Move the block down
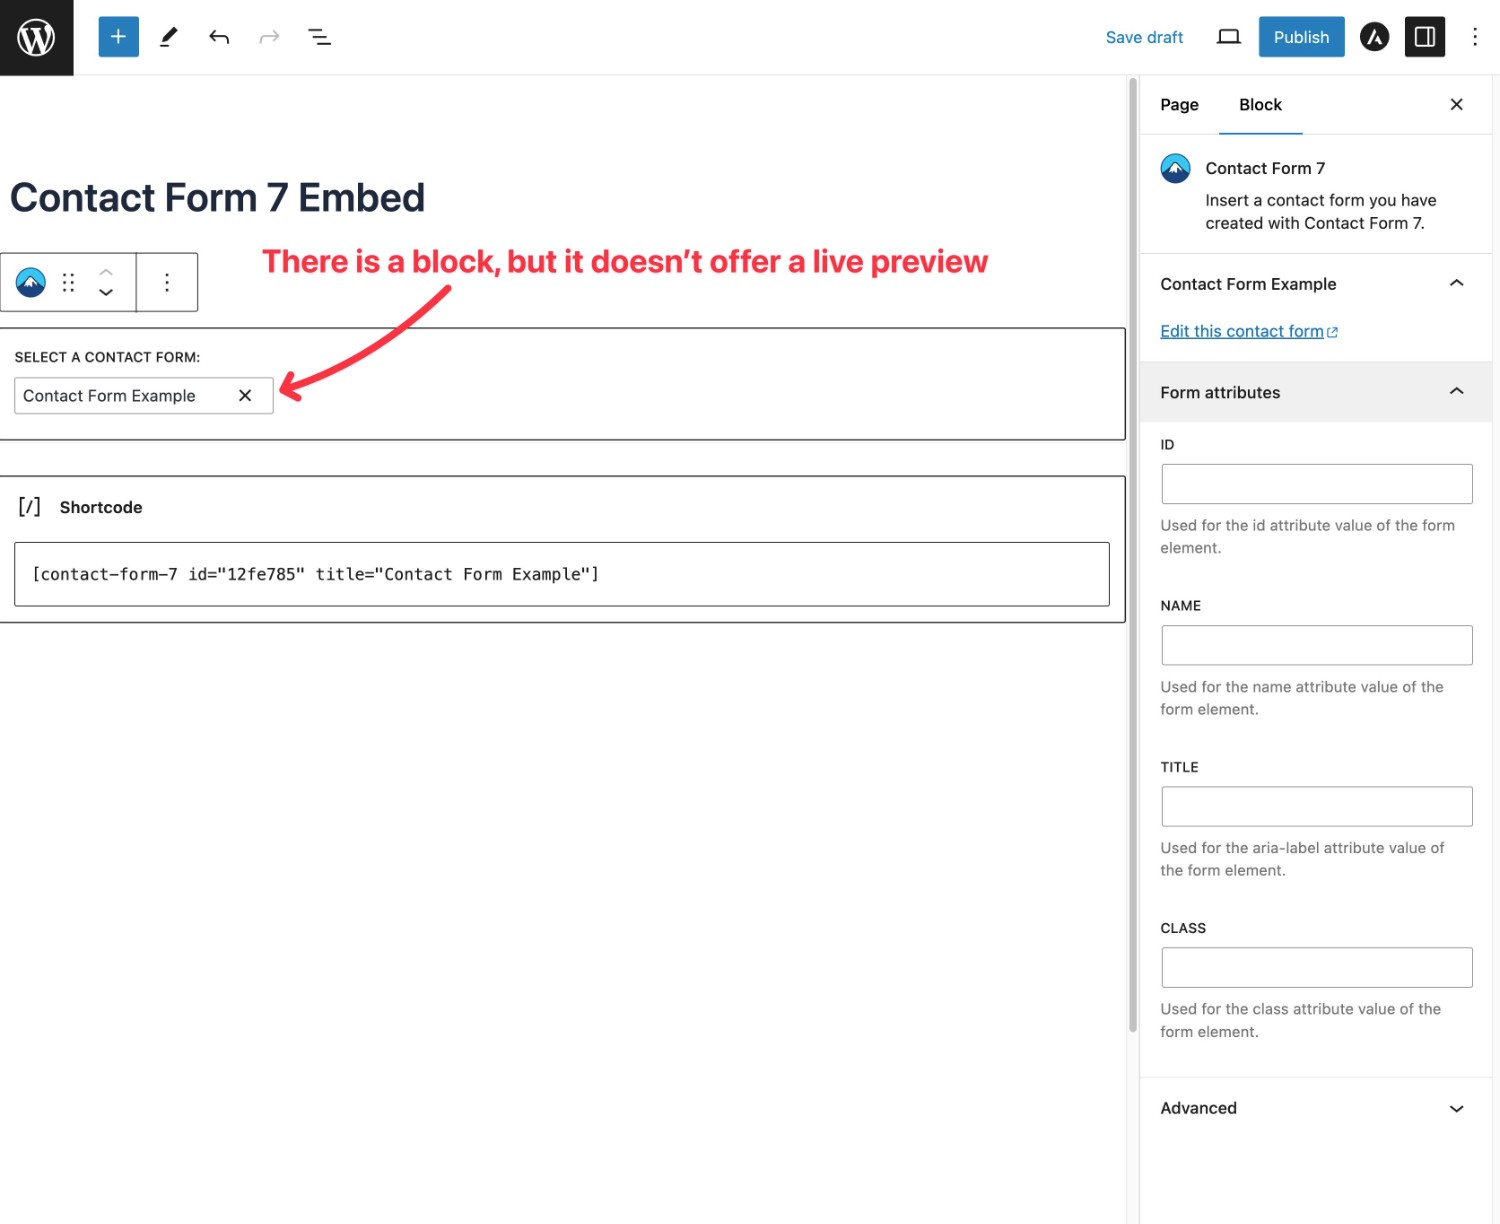 point(106,293)
